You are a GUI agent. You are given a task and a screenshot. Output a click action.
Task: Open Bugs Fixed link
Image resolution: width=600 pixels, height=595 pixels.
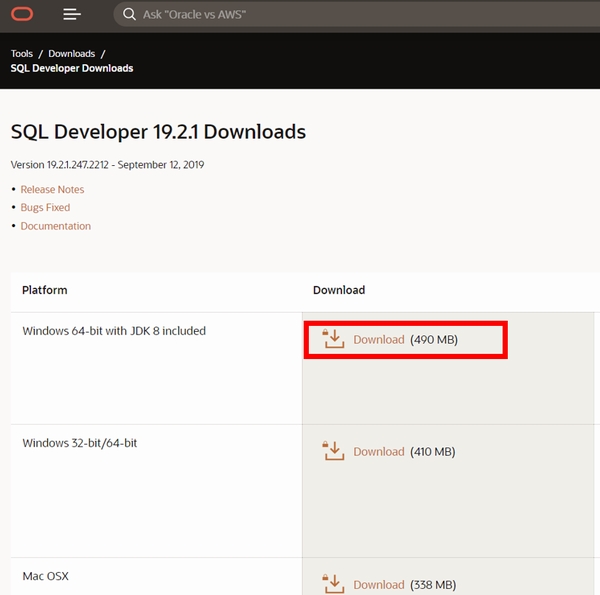coord(45,207)
